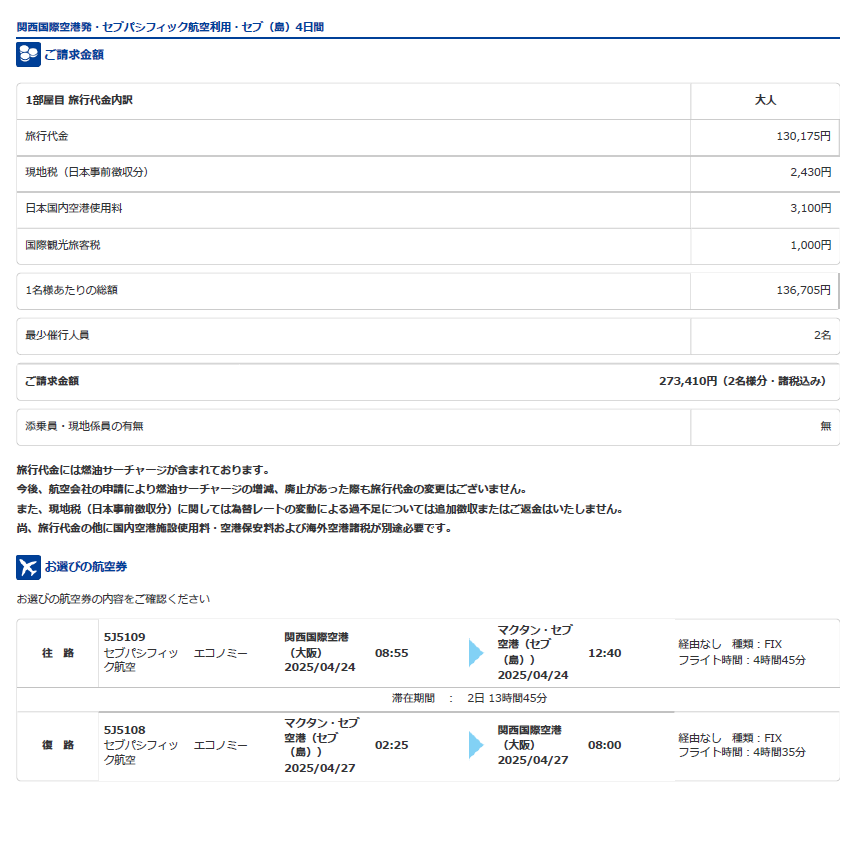Viewport: 863px width, 854px height.
Task: Click the airplane icon beside お選びの航空券
Action: pos(28,567)
